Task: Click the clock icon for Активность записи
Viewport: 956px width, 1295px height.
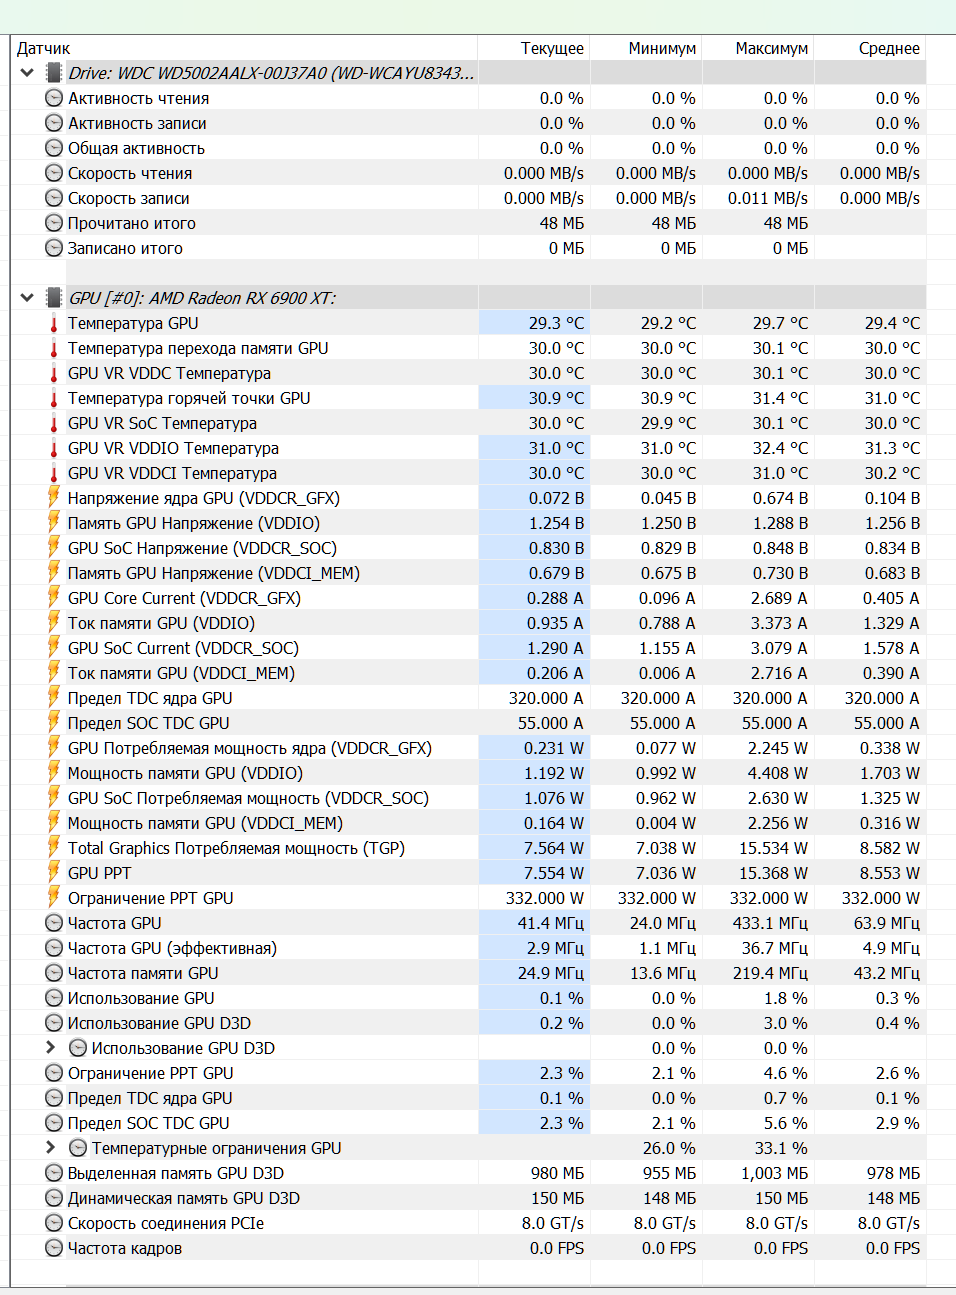Action: 54,123
